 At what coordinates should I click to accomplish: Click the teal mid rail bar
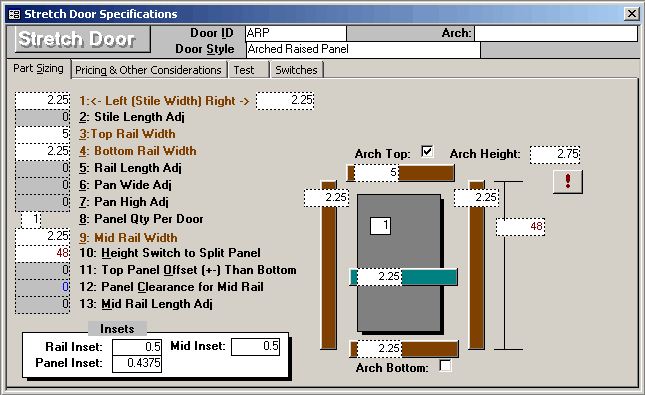(x=429, y=277)
